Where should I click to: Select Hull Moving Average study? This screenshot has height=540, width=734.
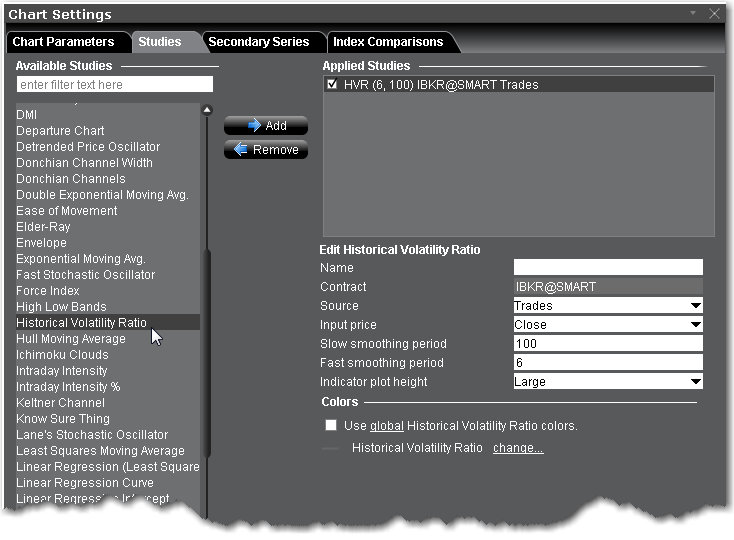point(70,339)
